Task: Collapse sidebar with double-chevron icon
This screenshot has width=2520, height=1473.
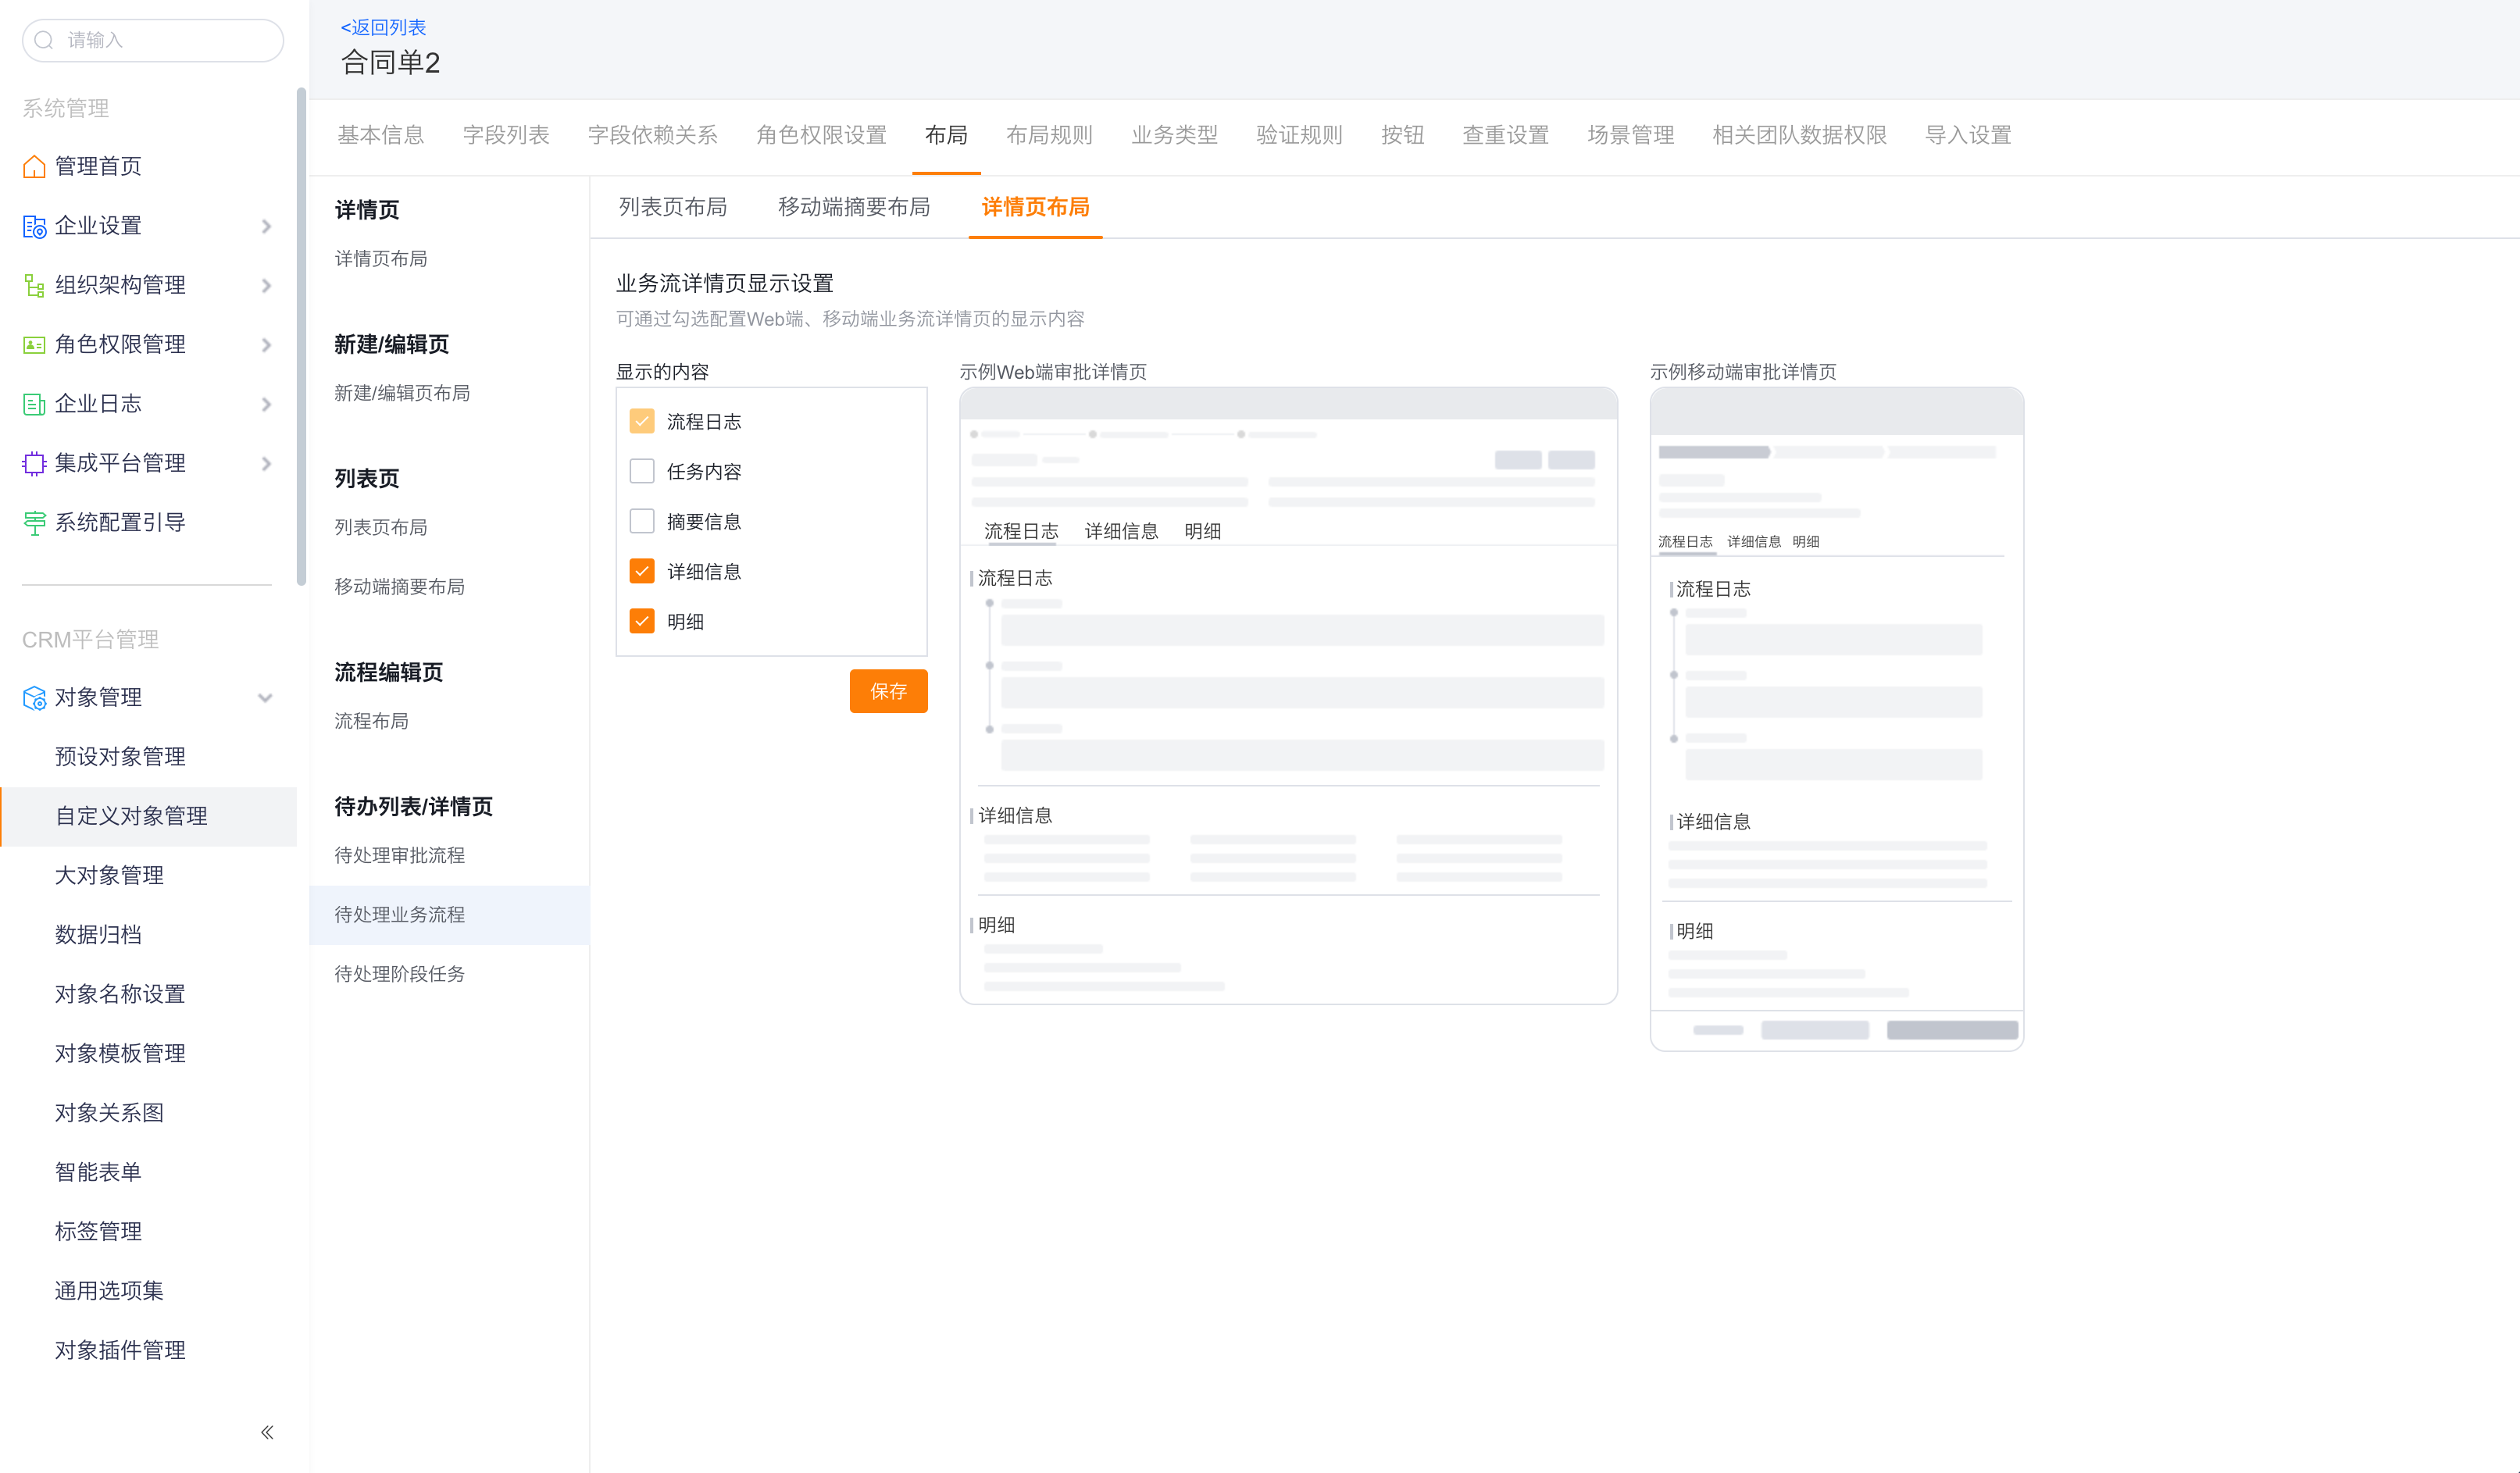Action: 267,1432
